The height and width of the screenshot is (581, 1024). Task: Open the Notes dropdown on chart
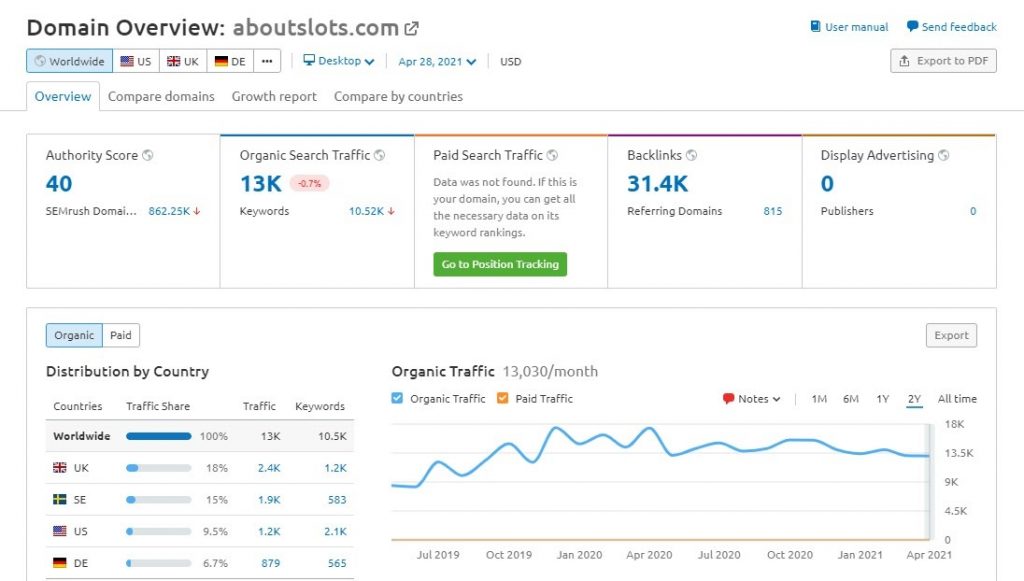point(751,399)
